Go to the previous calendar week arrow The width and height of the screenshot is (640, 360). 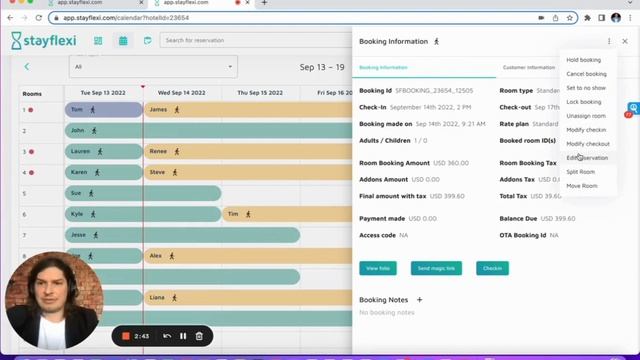click(27, 67)
